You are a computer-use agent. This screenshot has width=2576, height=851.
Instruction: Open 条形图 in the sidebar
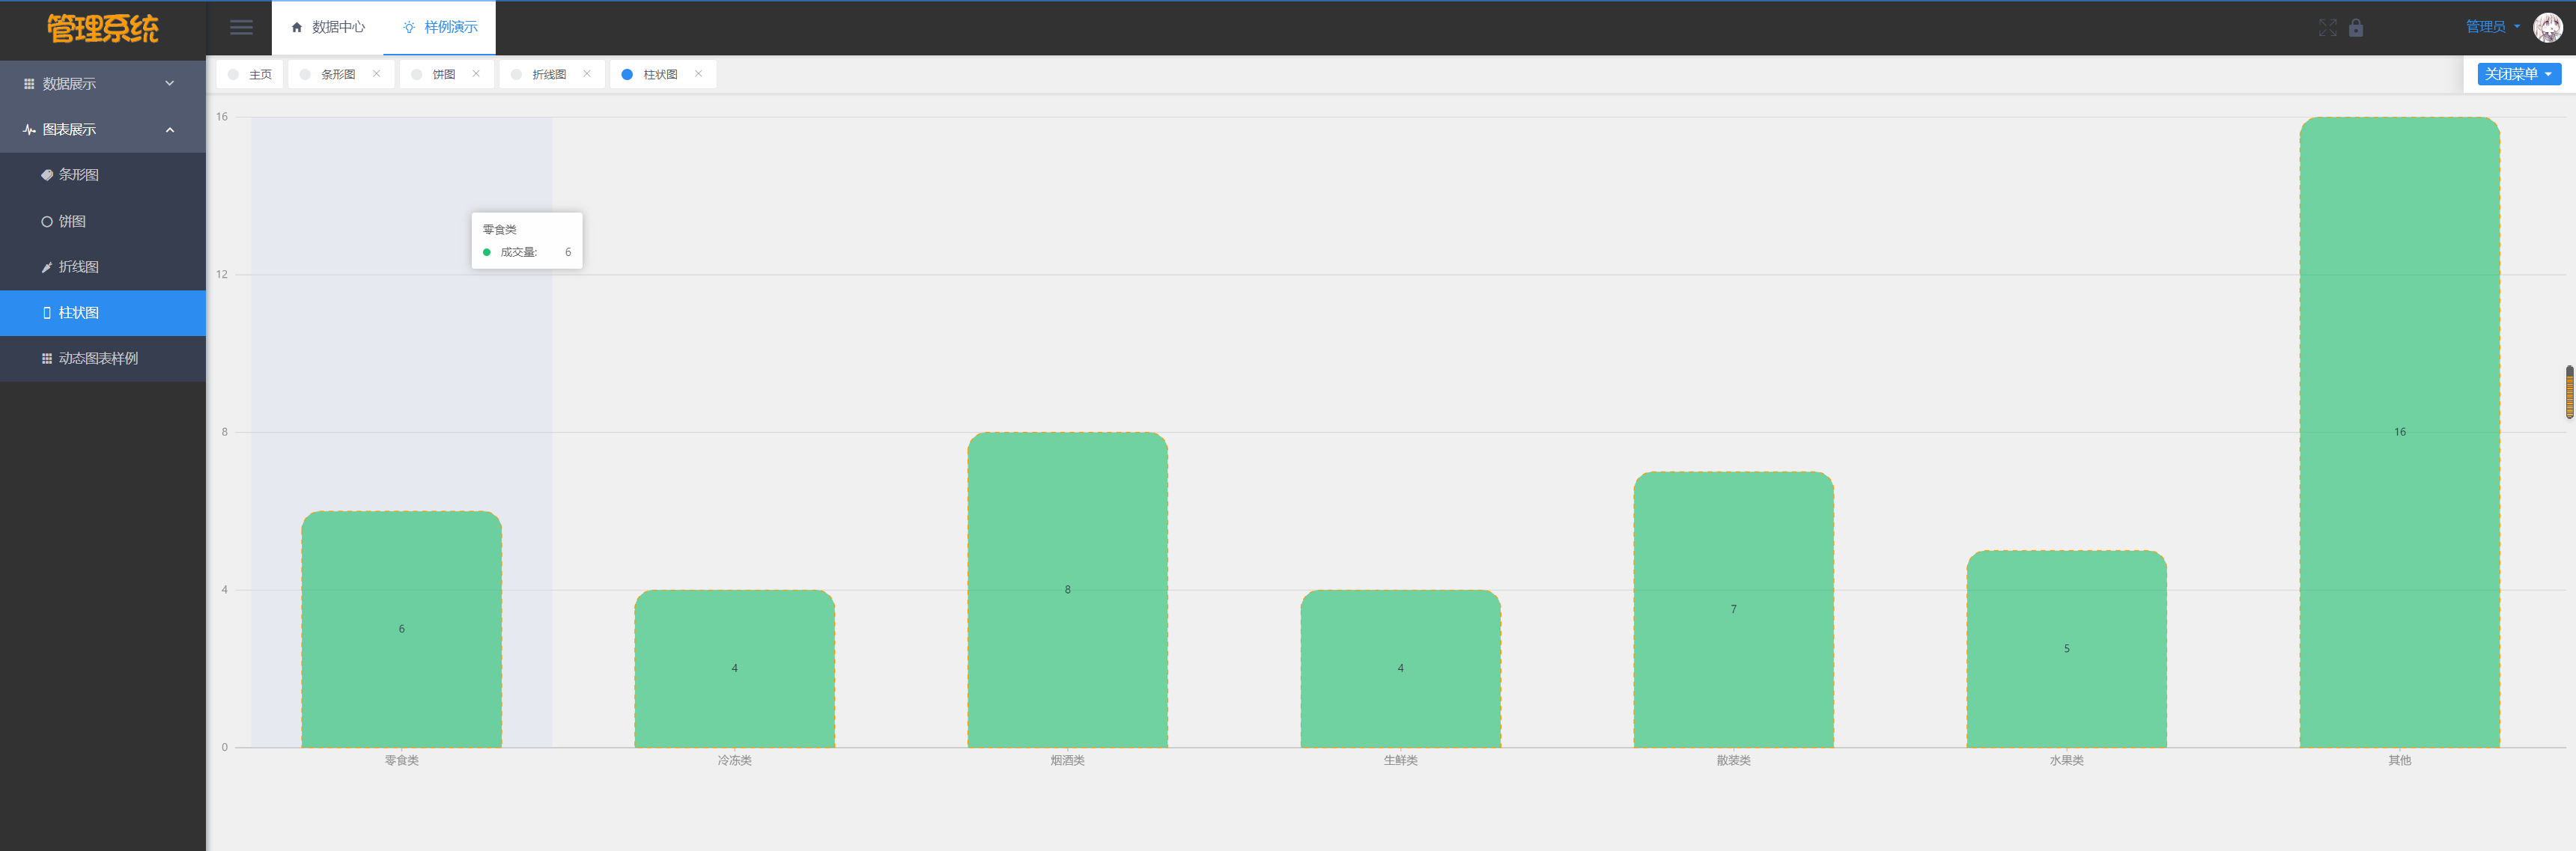pyautogui.click(x=78, y=175)
